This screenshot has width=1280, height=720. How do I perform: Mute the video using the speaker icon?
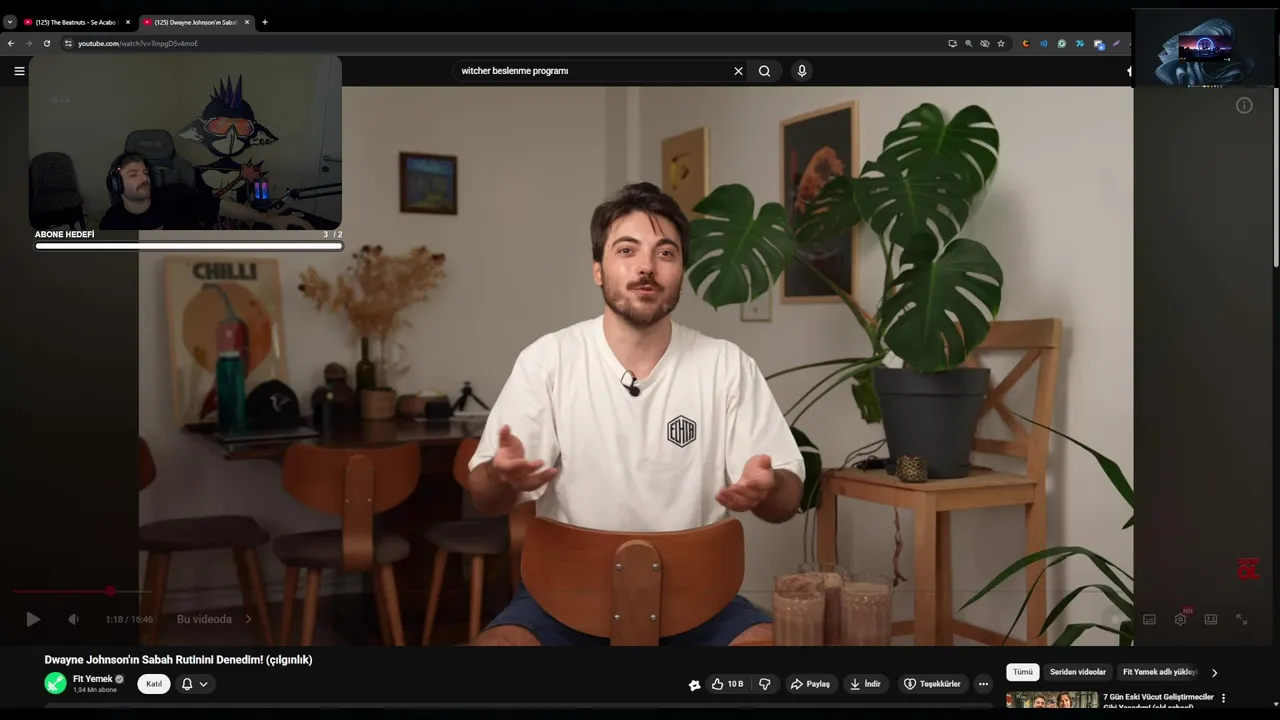(73, 619)
